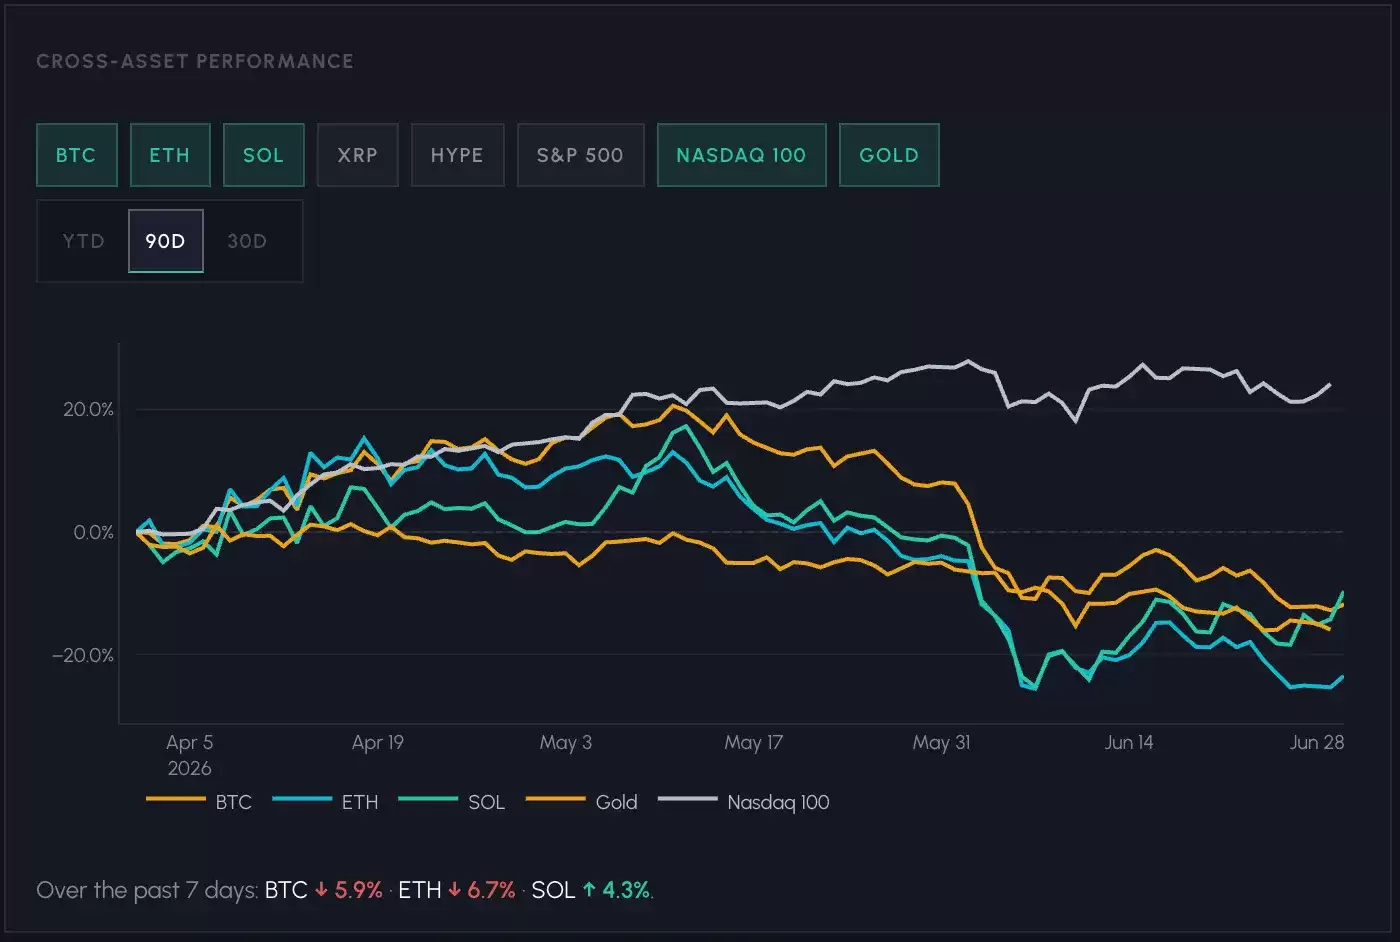The width and height of the screenshot is (1400, 942).
Task: Disable the SOL asset series
Action: [x=264, y=155]
